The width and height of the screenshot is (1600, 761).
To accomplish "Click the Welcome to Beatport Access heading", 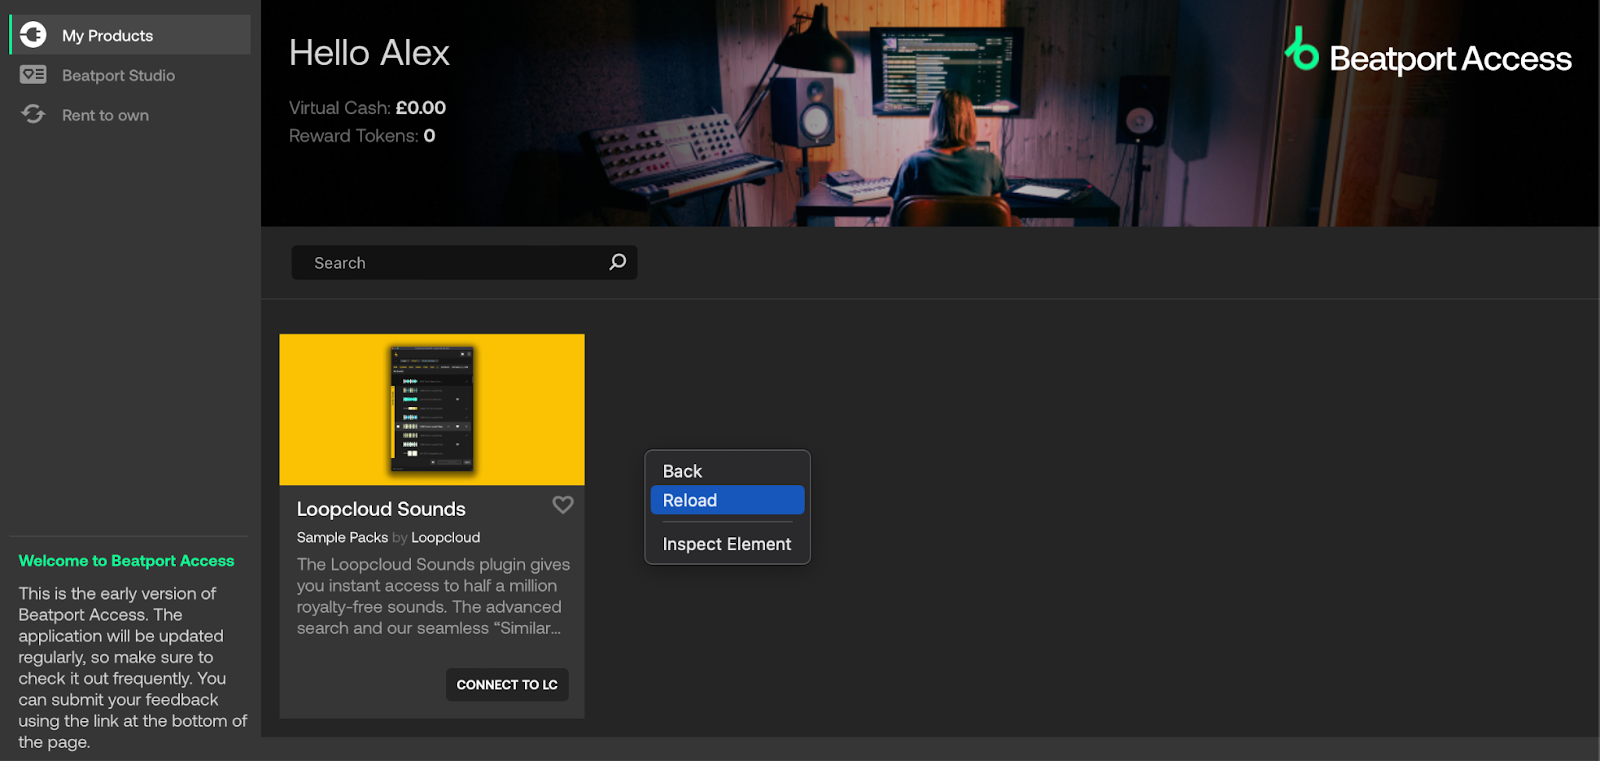I will (126, 561).
